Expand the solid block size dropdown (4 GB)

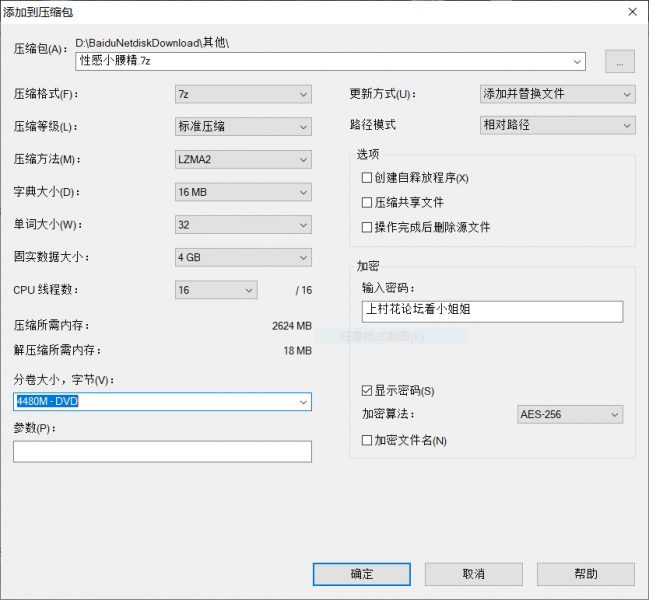coord(243,257)
